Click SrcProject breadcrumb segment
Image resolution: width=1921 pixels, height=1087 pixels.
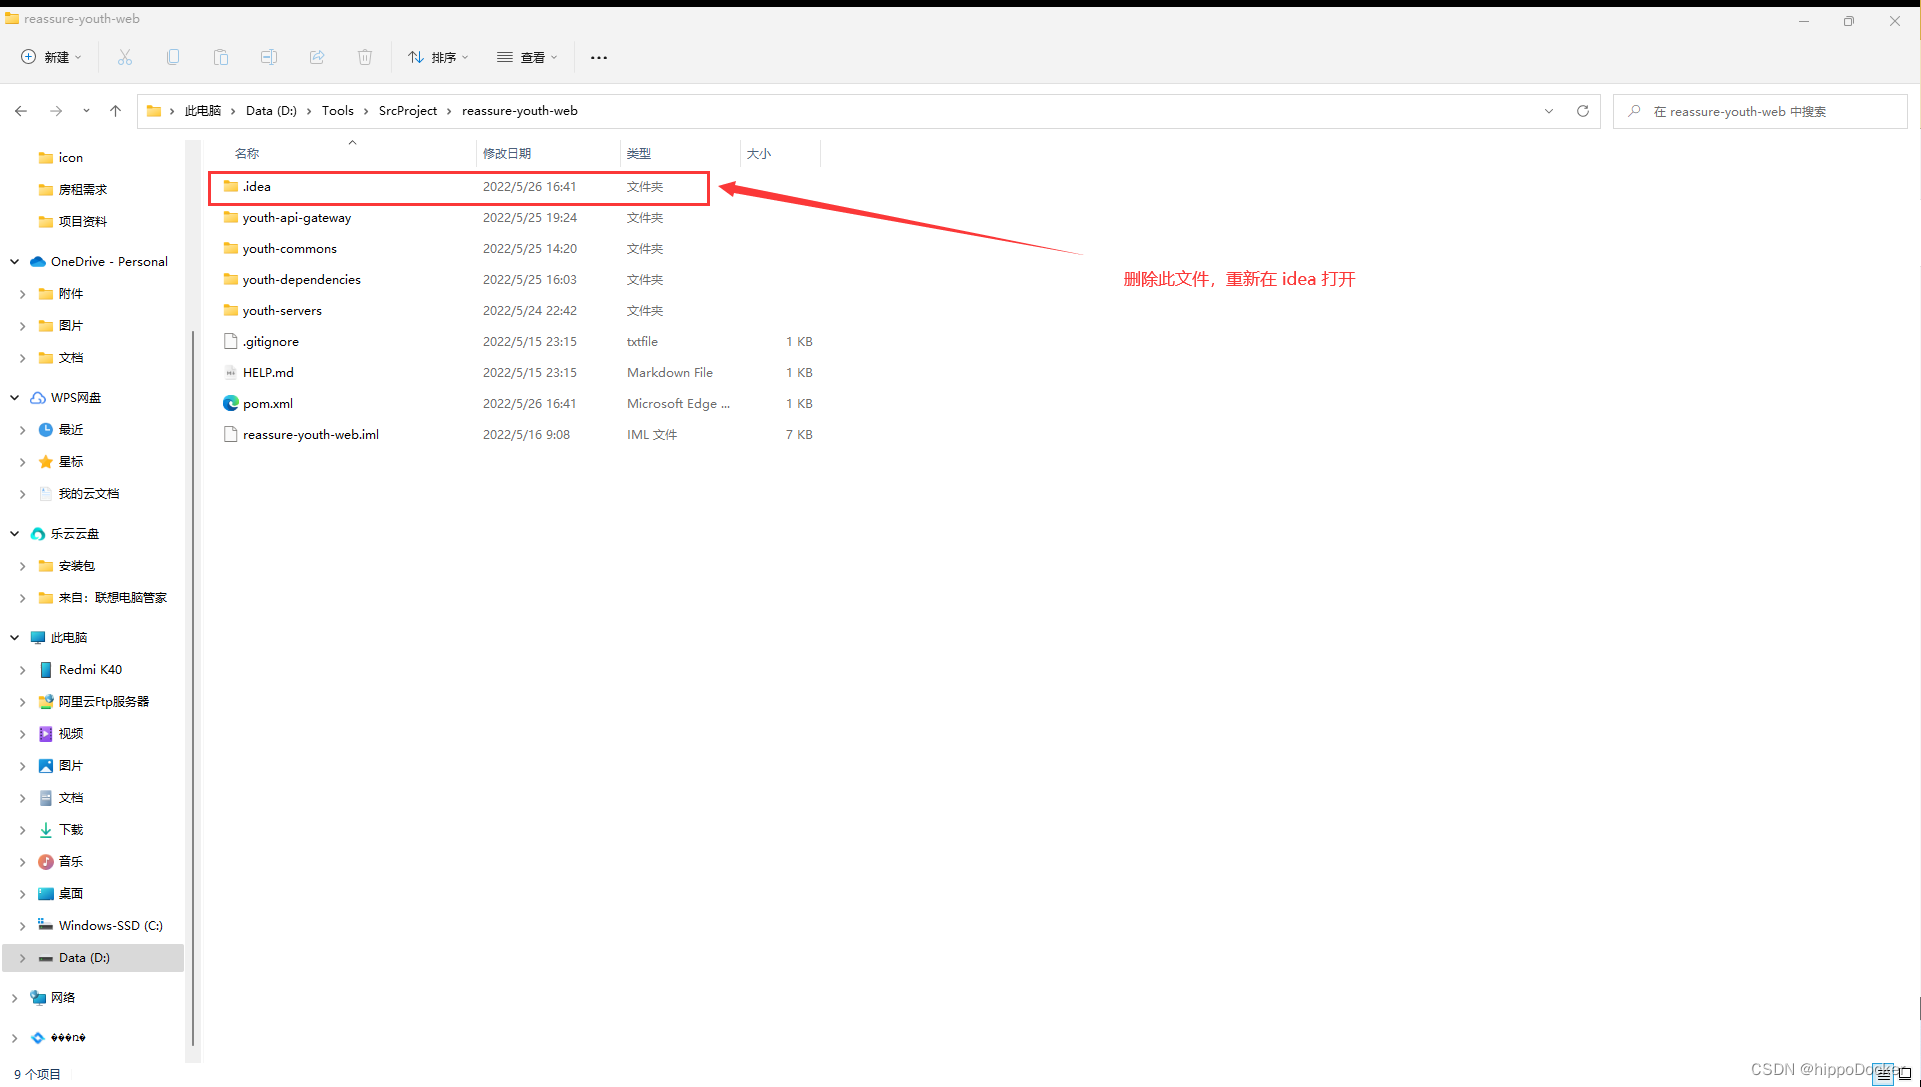(408, 111)
